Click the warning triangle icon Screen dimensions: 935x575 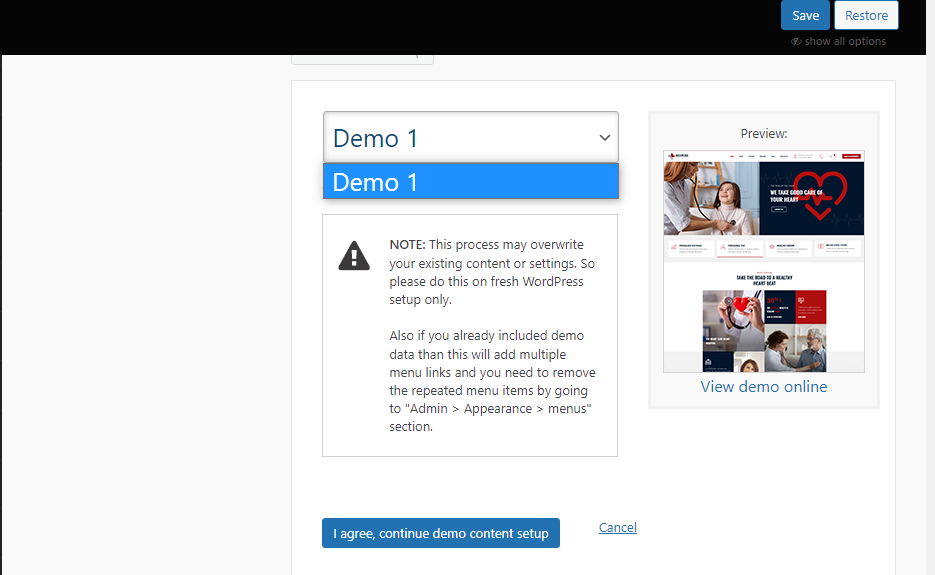pos(354,256)
